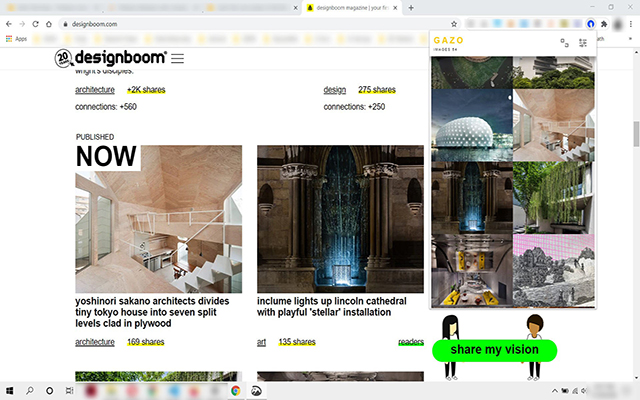Switch to the designboom magazine tab
The height and width of the screenshot is (400, 640).
tap(352, 8)
